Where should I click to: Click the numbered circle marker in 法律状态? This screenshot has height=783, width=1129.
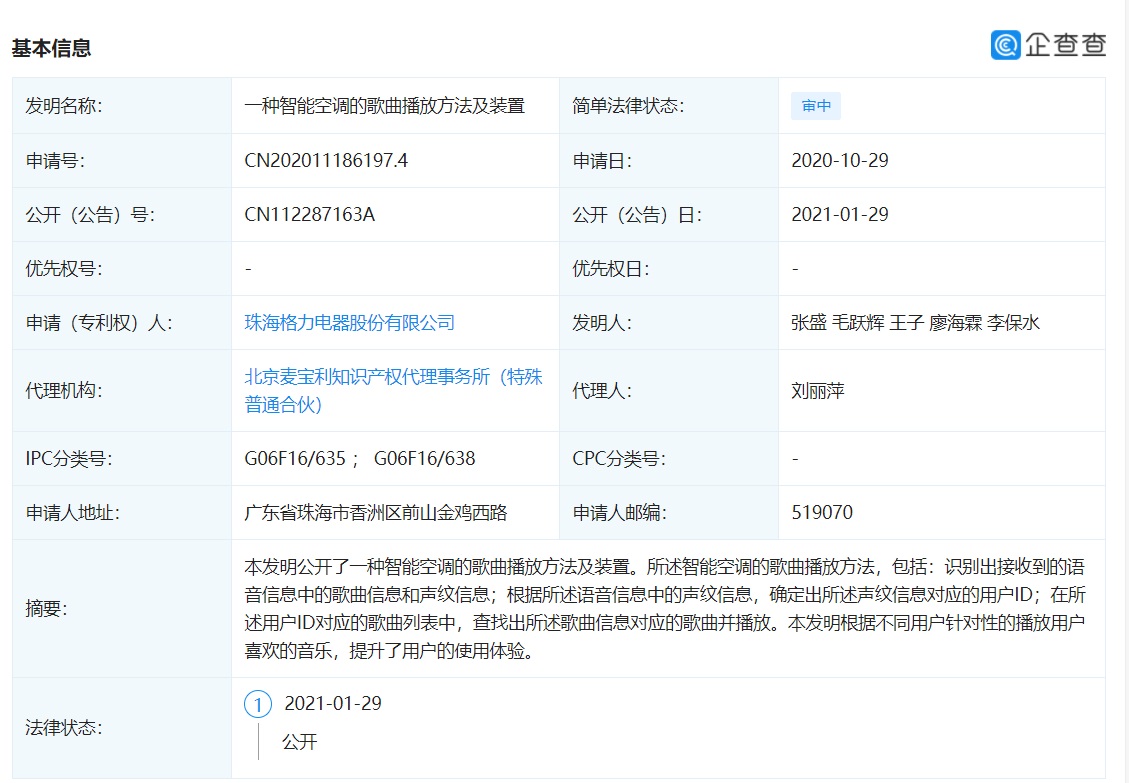coord(257,705)
